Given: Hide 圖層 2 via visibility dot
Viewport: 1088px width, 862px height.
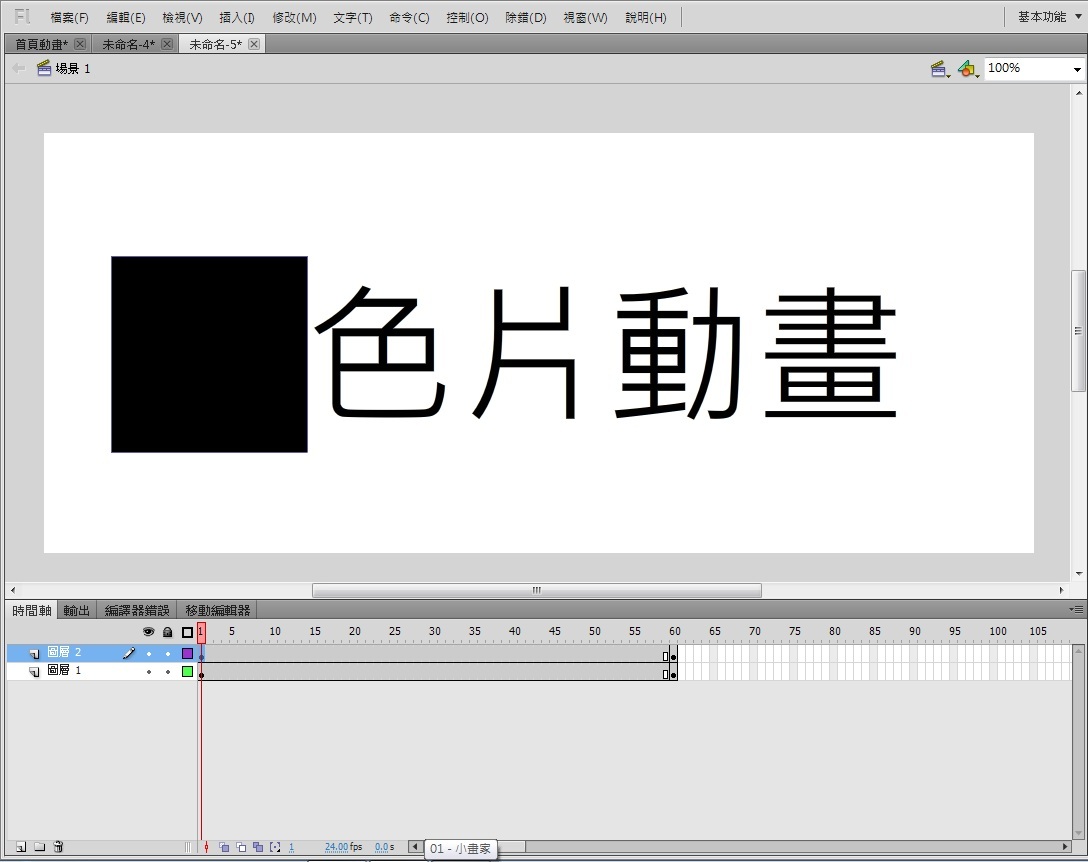Looking at the screenshot, I should coord(148,653).
